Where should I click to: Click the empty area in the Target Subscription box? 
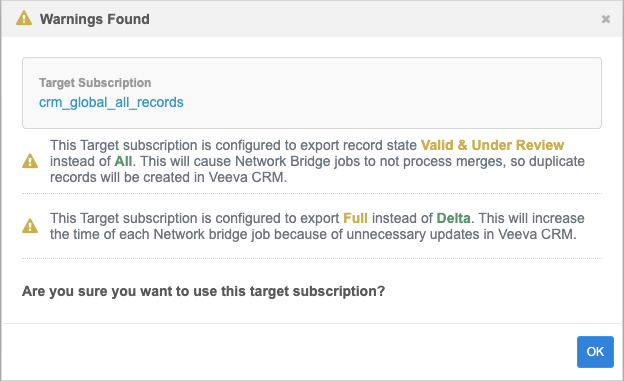[390, 93]
